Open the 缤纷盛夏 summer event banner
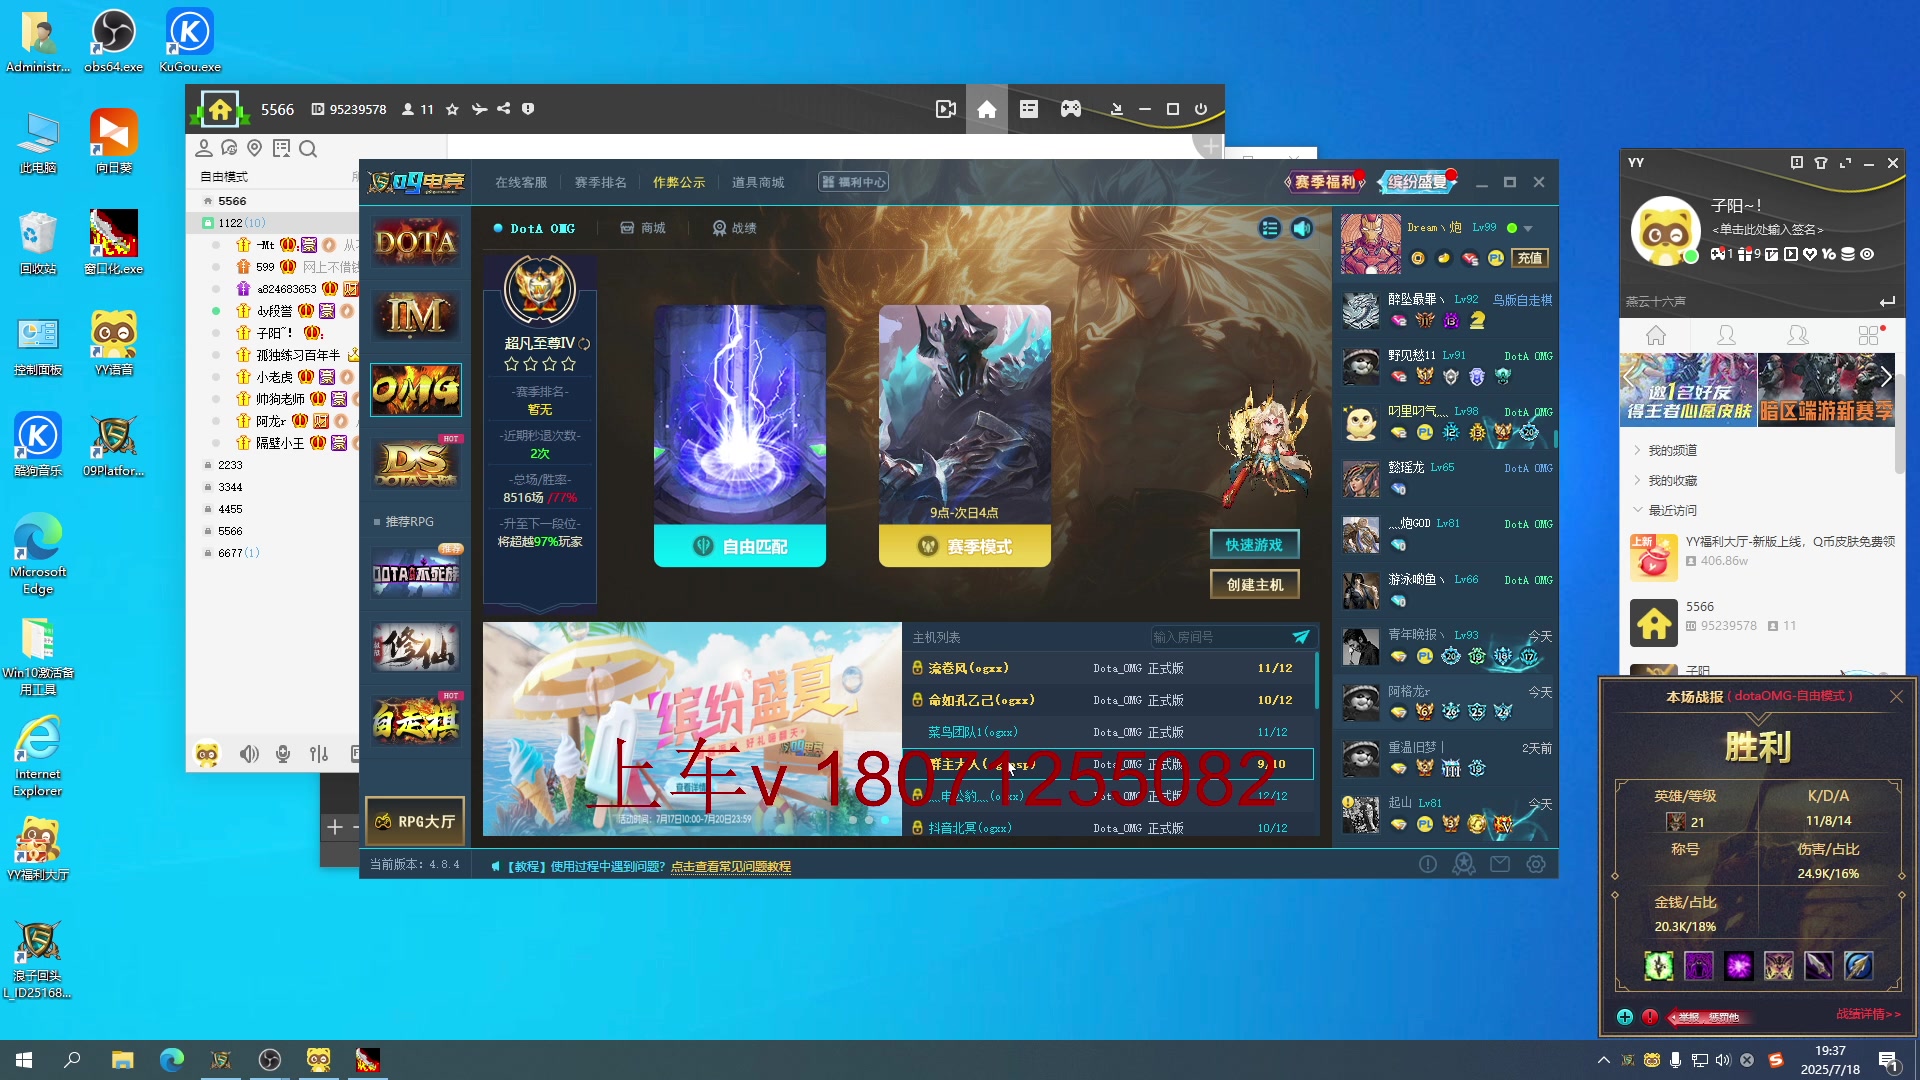 point(692,729)
